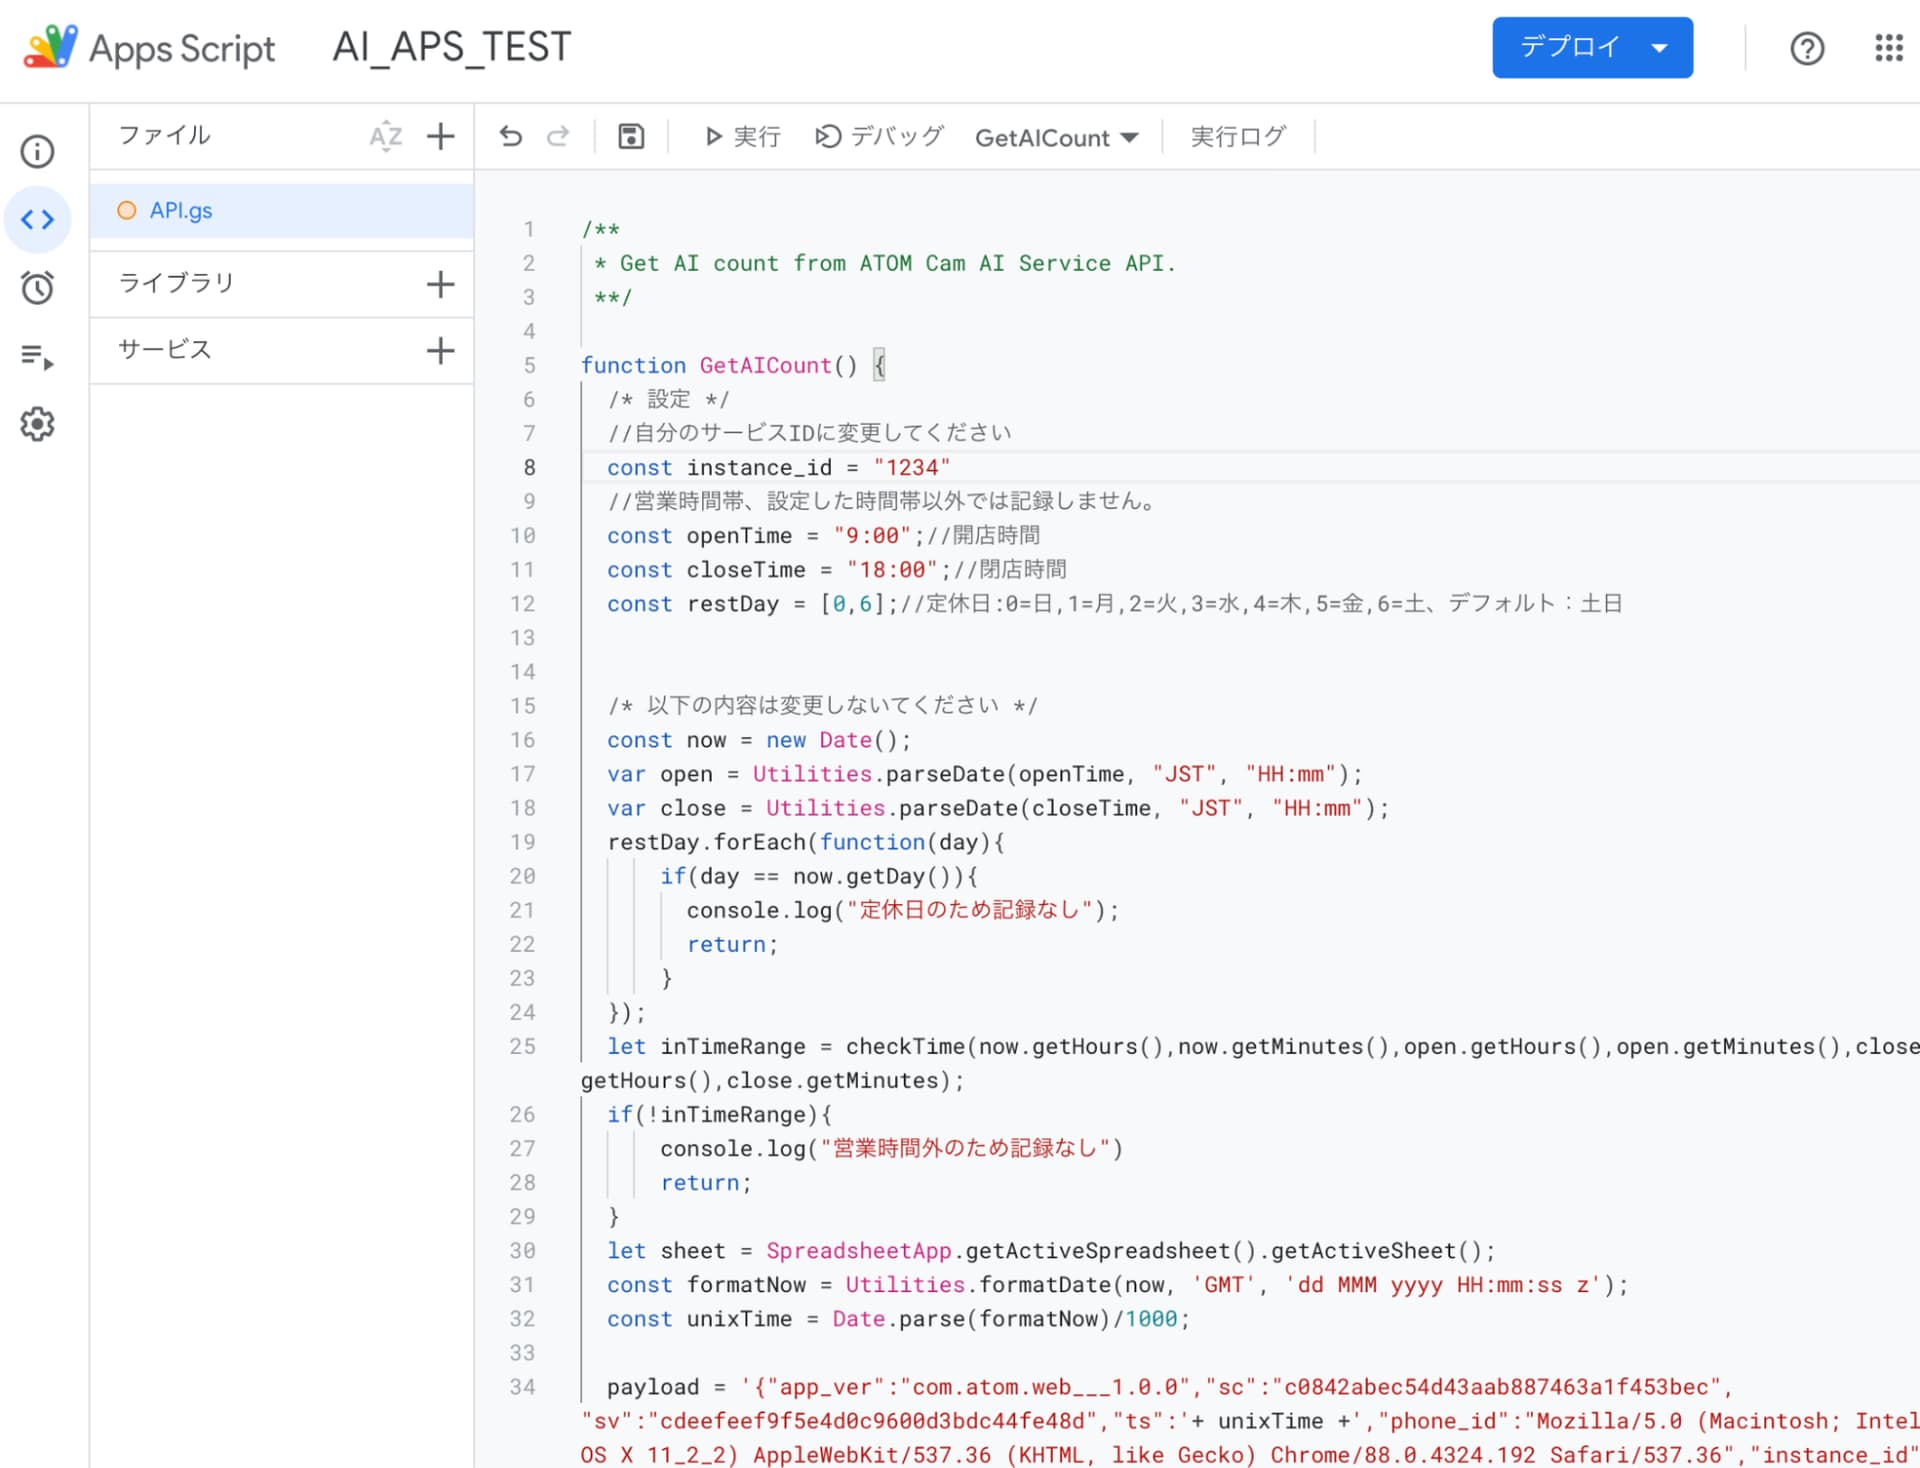Click line 8 instance_id code line
The height and width of the screenshot is (1468, 1920).
778,467
